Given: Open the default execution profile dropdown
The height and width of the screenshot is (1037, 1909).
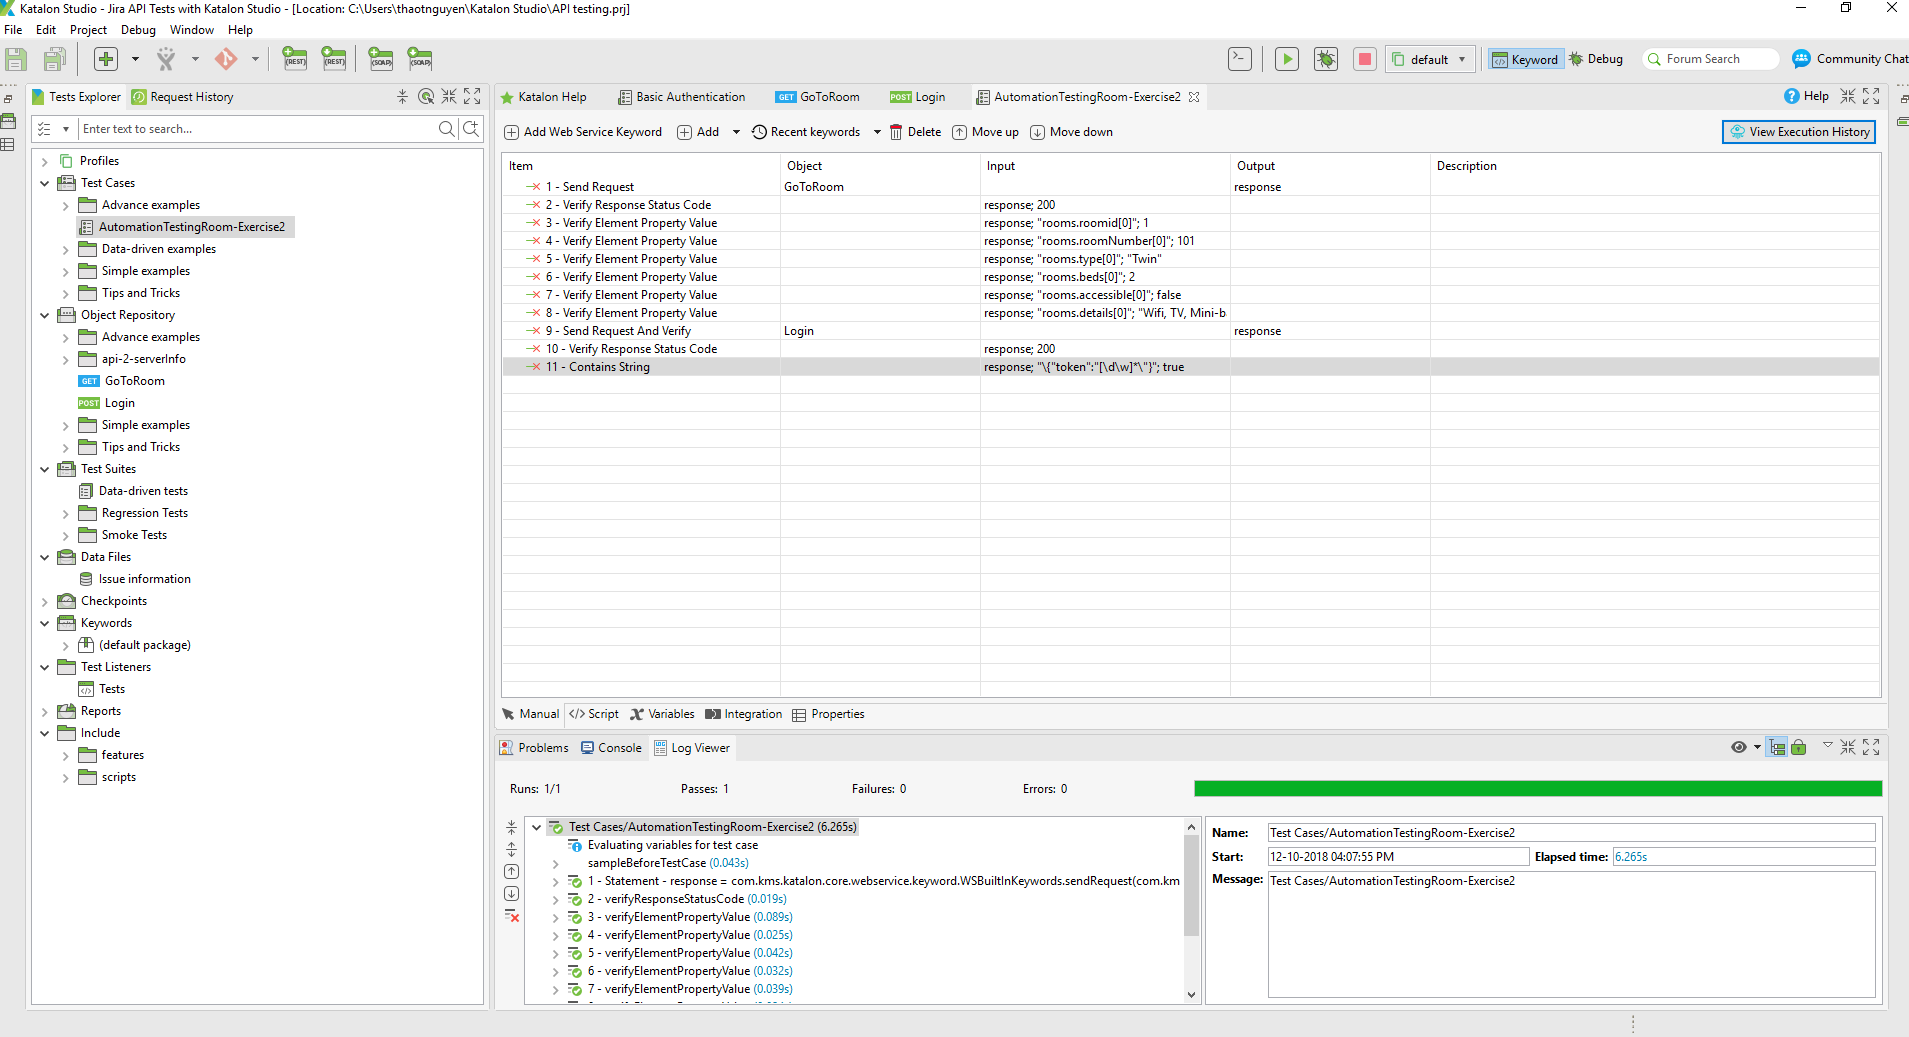Looking at the screenshot, I should [x=1430, y=59].
